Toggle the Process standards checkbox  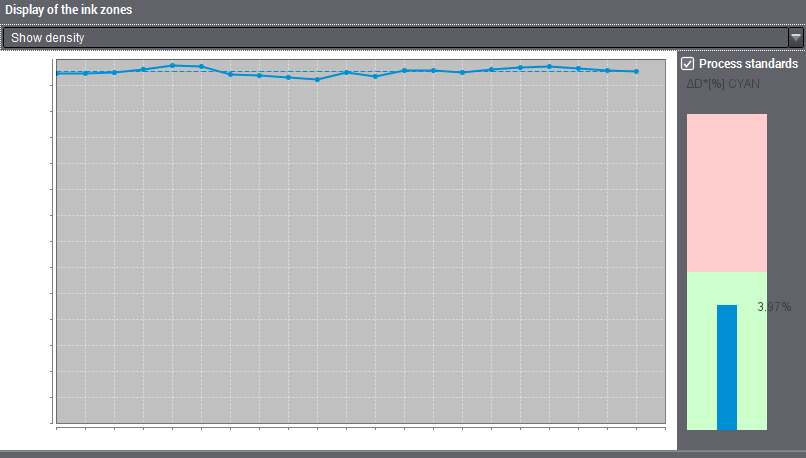click(687, 64)
